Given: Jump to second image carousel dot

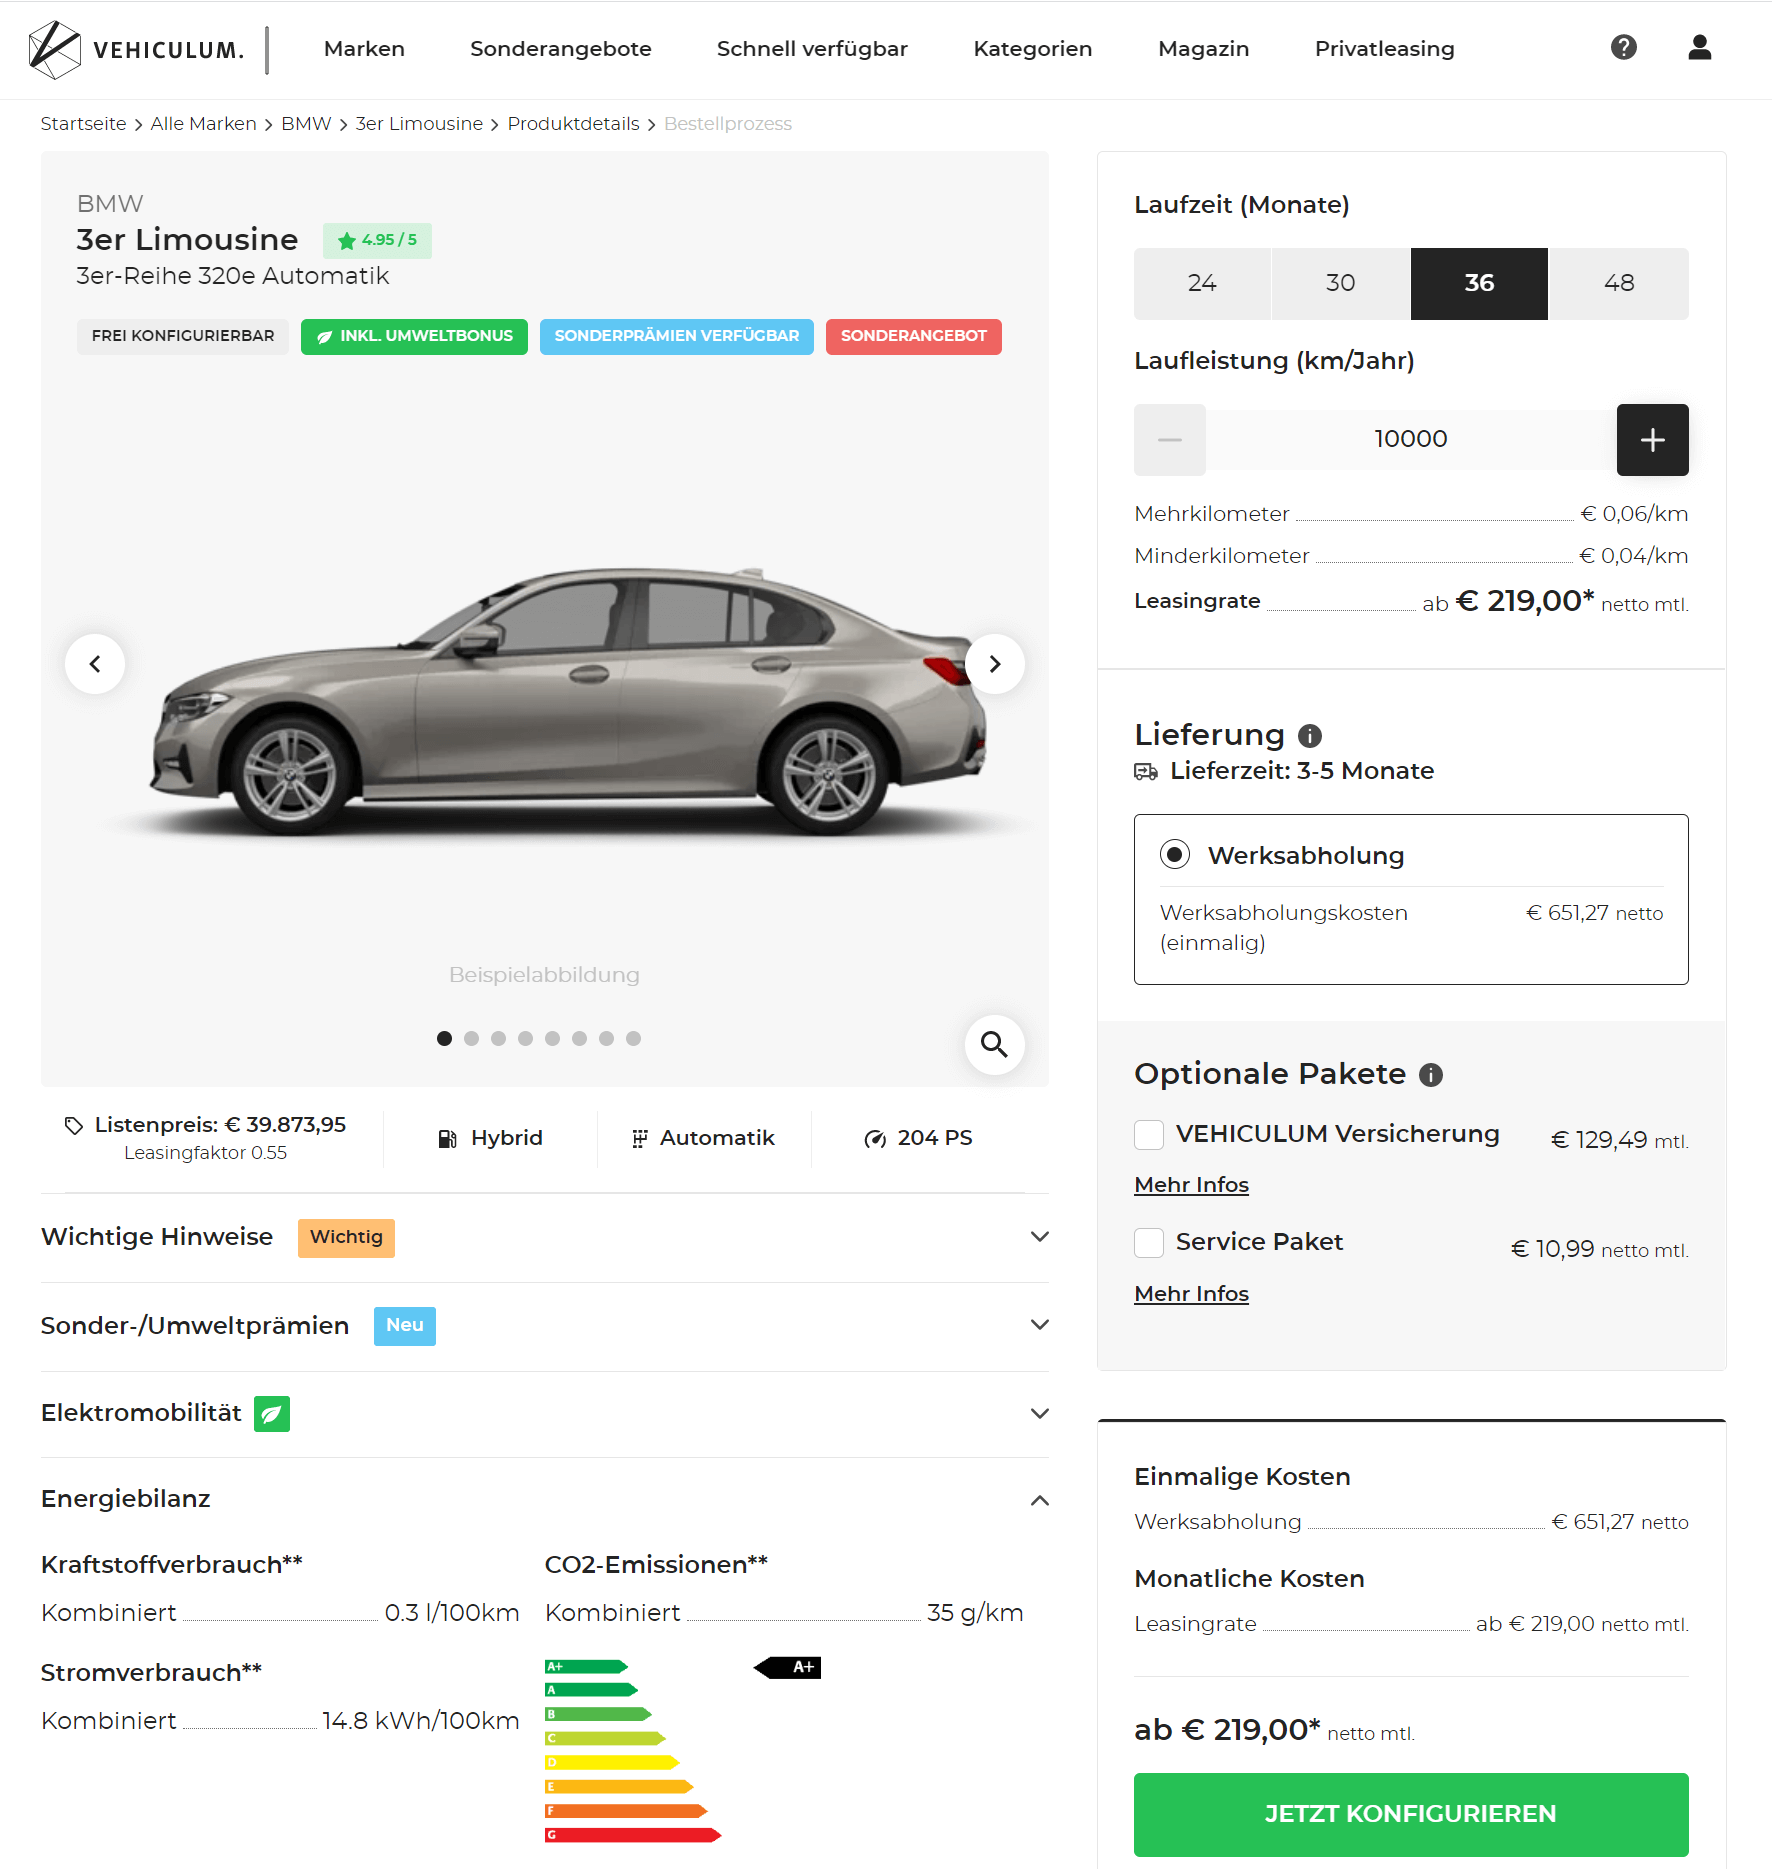Looking at the screenshot, I should pyautogui.click(x=471, y=1039).
